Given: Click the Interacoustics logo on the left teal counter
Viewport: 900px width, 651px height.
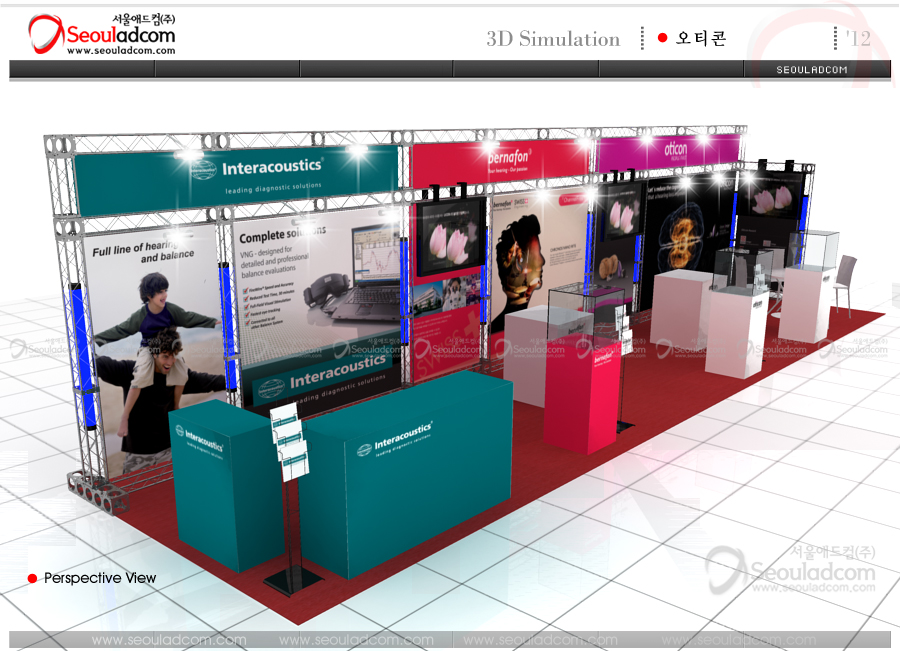Looking at the screenshot, I should (200, 439).
